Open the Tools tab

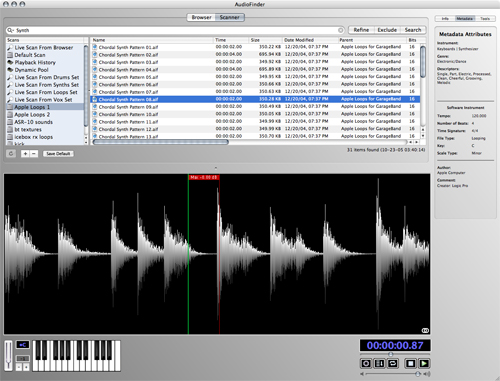point(485,19)
